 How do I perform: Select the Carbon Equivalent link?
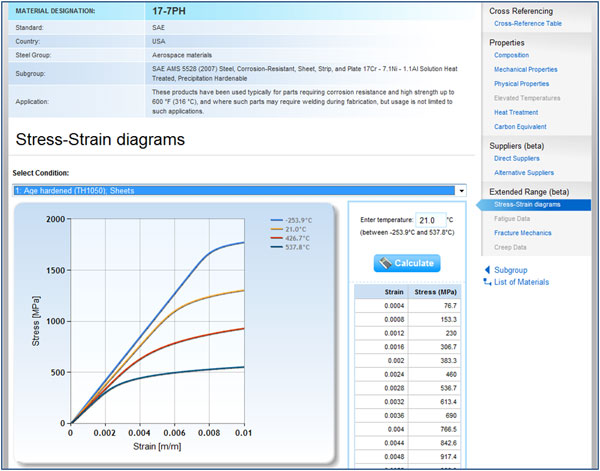coord(521,127)
